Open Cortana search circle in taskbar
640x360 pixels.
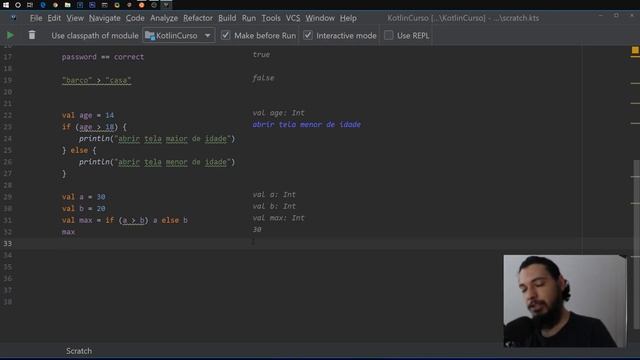(18, 5)
